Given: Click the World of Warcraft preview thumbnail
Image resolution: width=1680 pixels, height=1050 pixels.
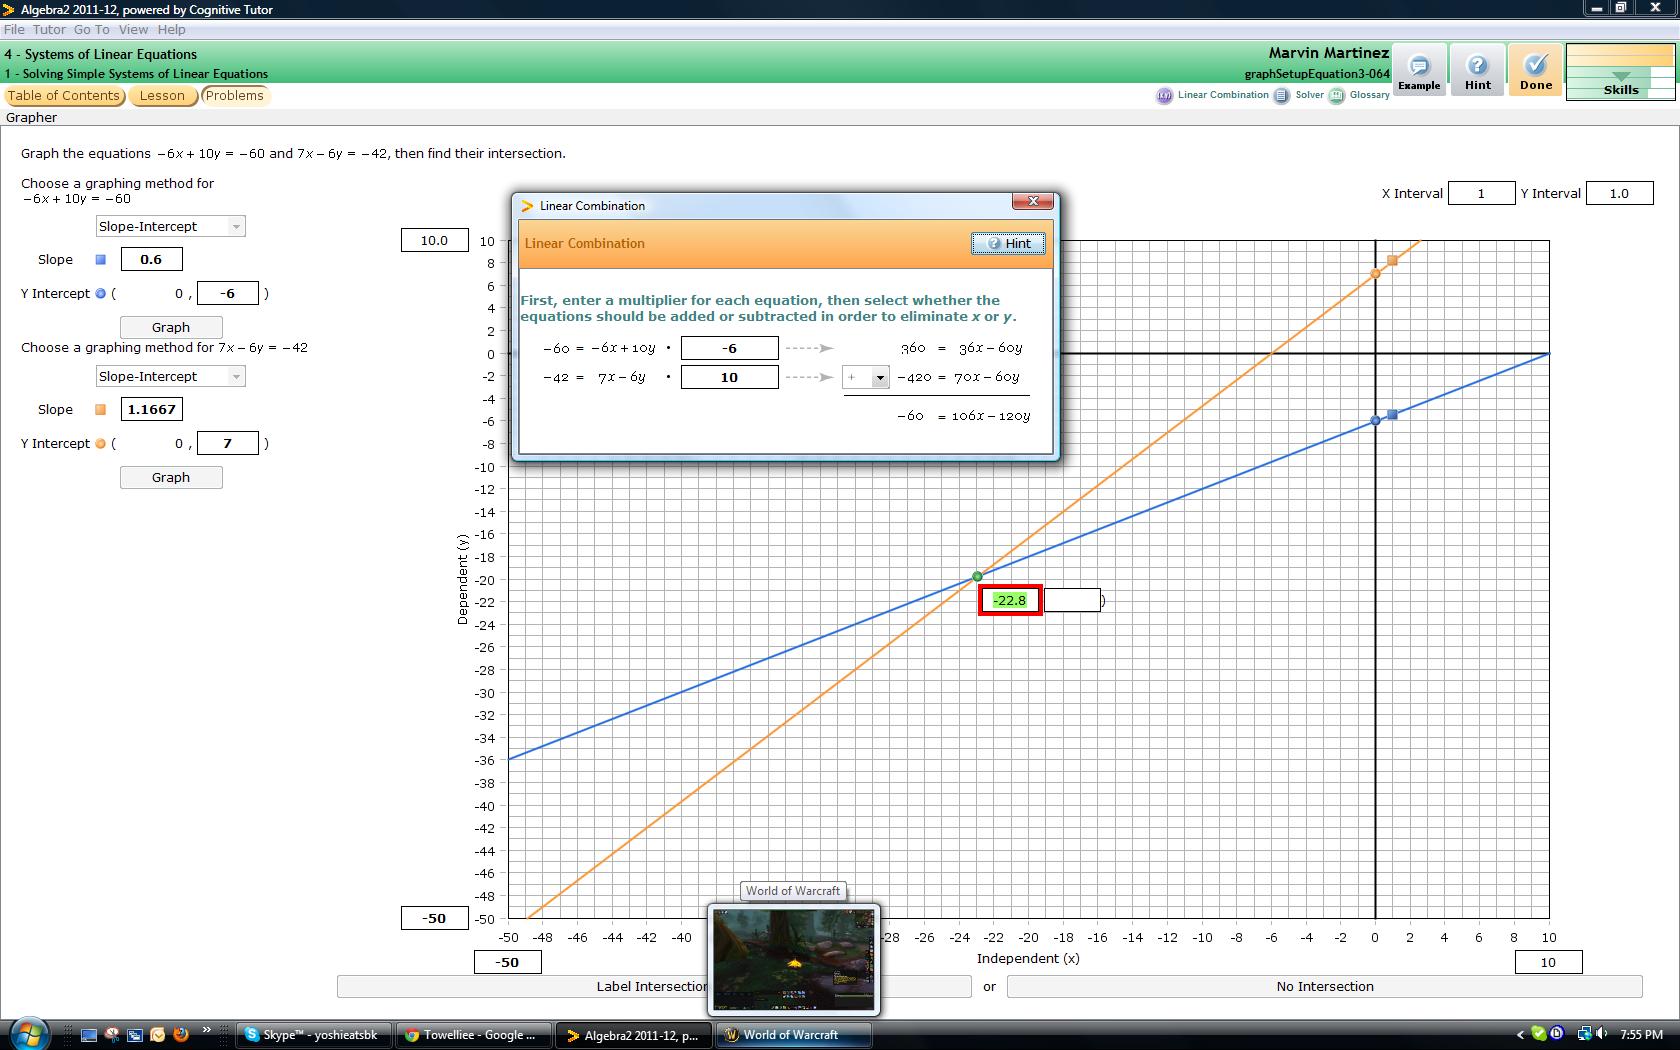Looking at the screenshot, I should (x=794, y=960).
